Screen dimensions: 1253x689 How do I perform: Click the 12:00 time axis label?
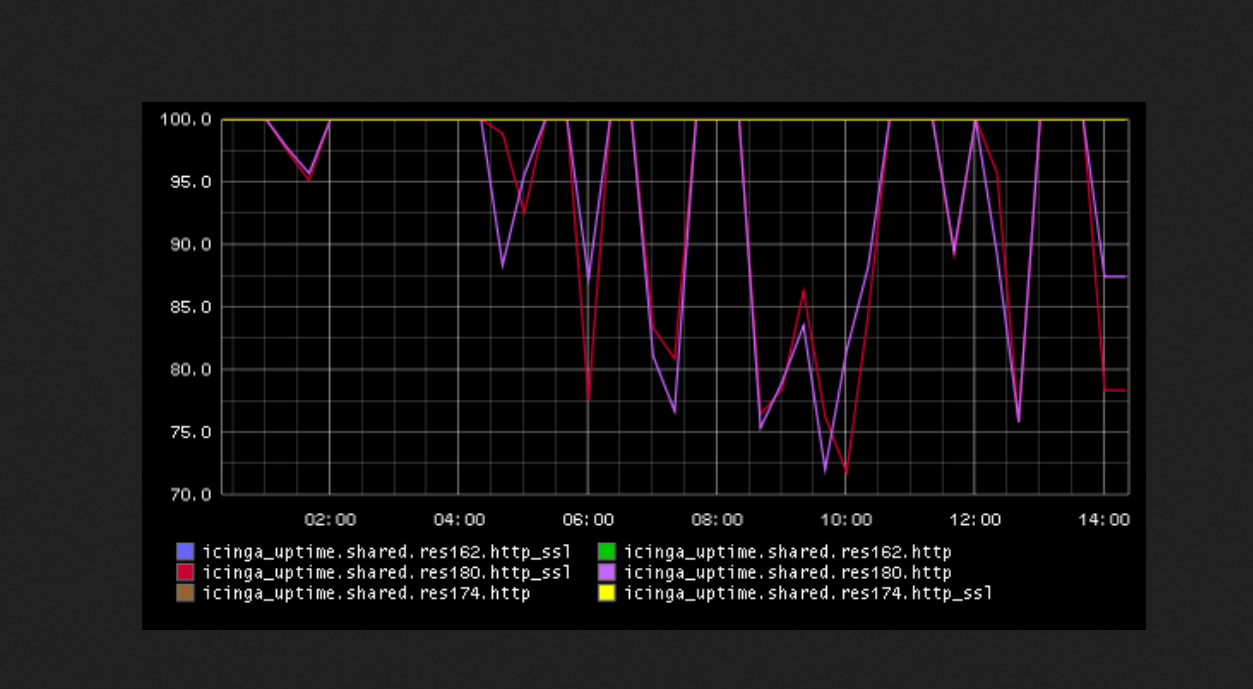tap(975, 520)
